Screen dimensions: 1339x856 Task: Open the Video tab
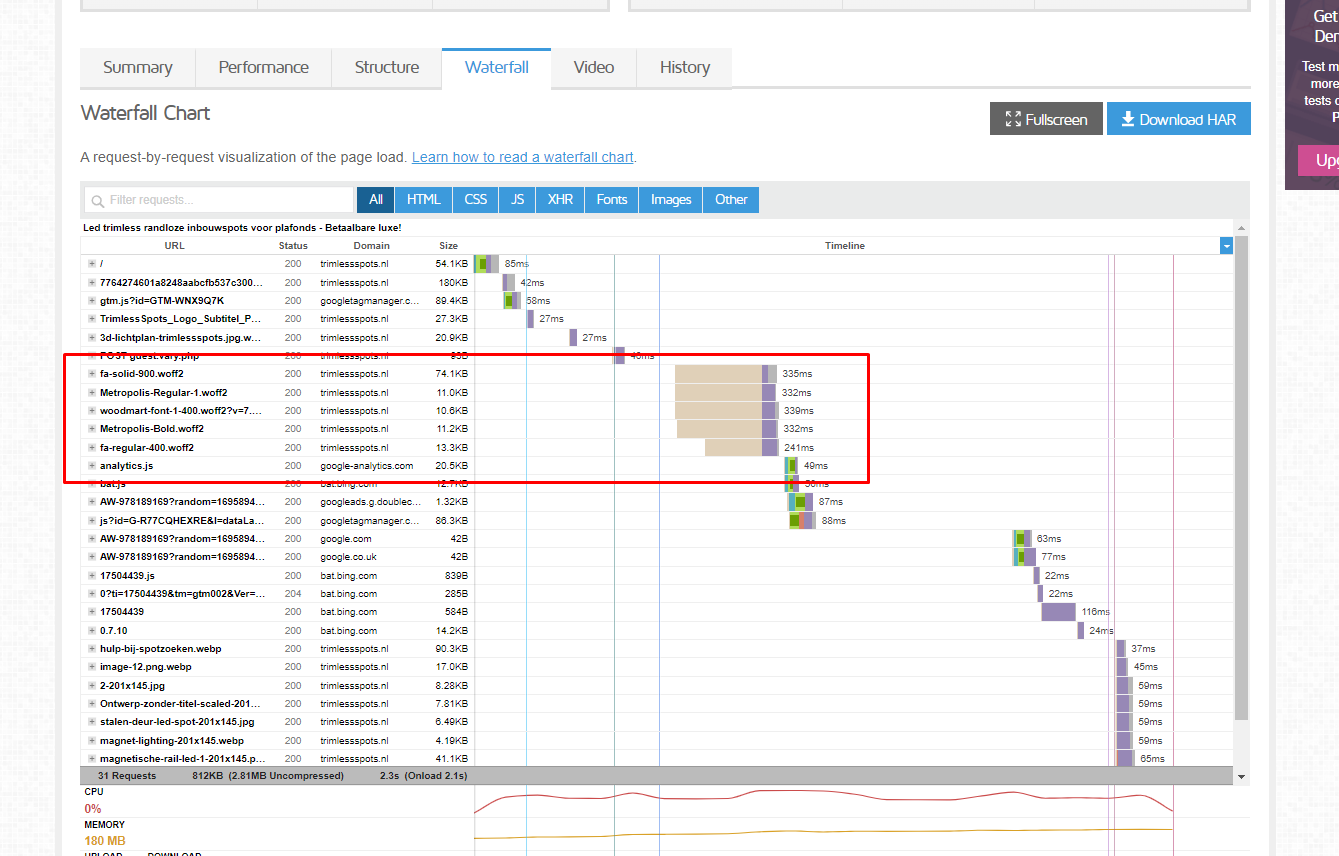(x=594, y=68)
